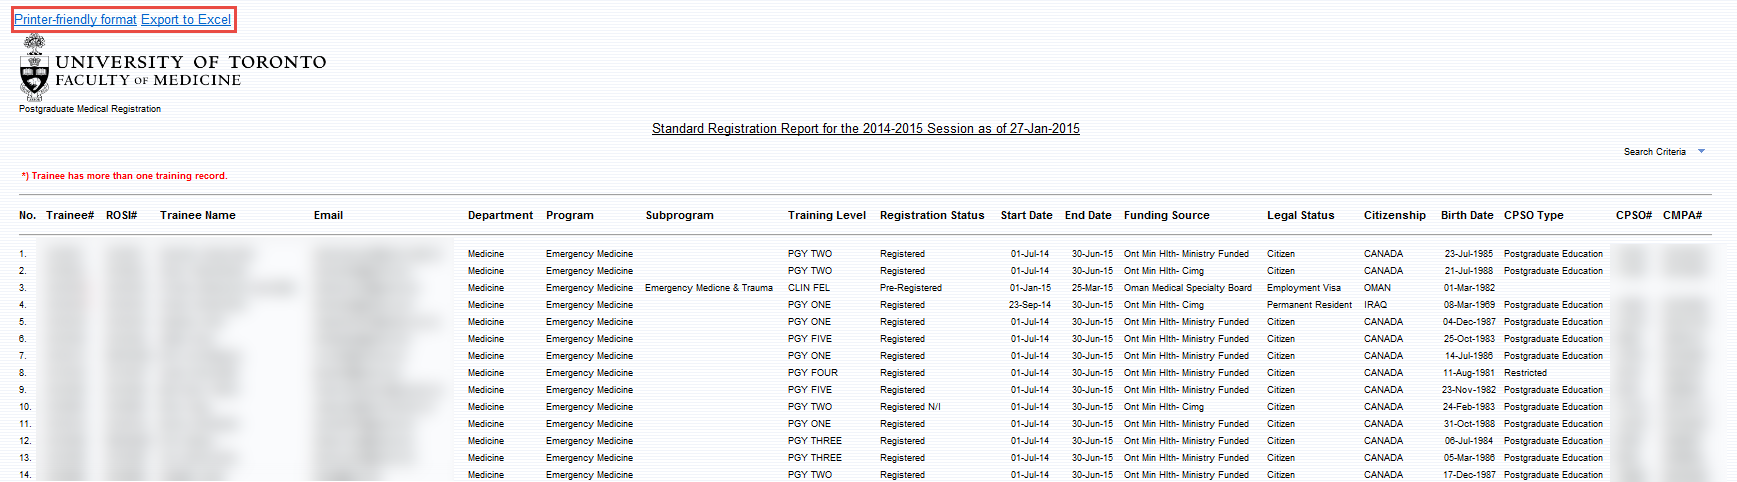The image size is (1737, 482).
Task: Click the Oman Medical Specialty Board funding cell
Action: 1187,288
